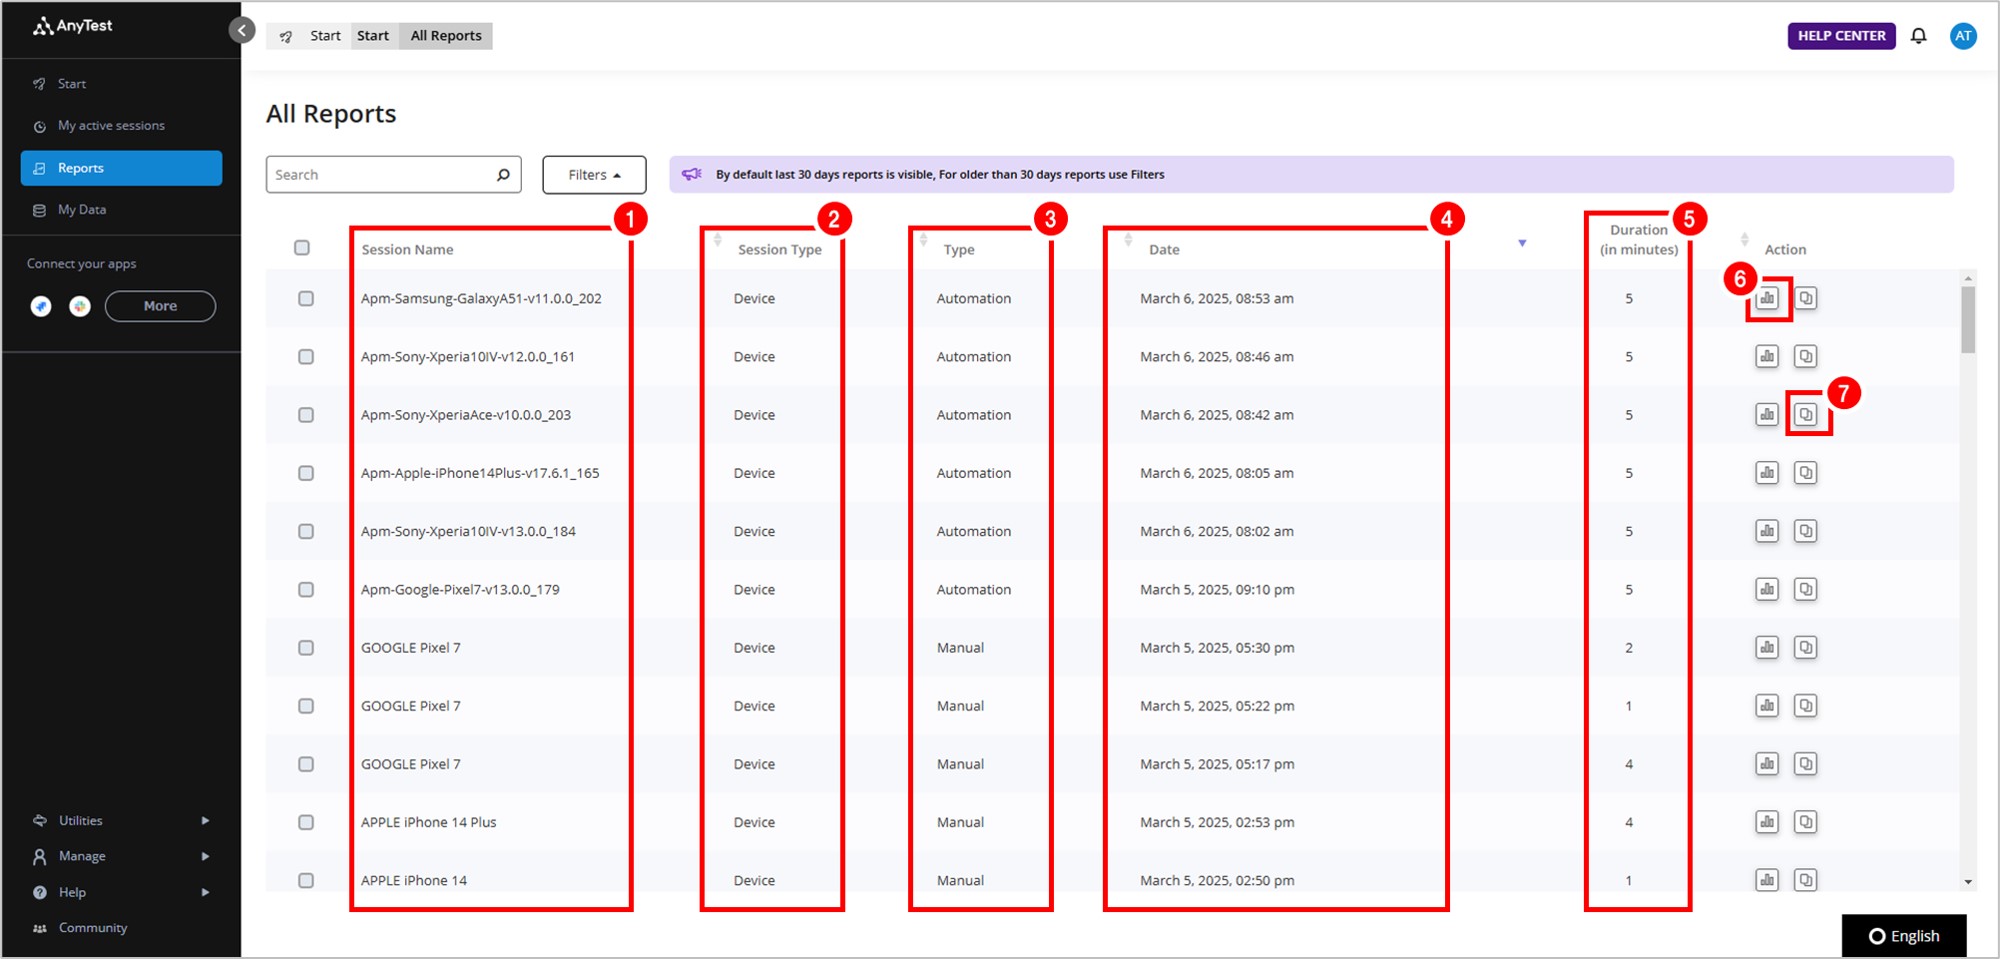
Task: Tick Apm-Sony-Xperia10IV-v13.0.0_184 checkbox
Action: (306, 531)
